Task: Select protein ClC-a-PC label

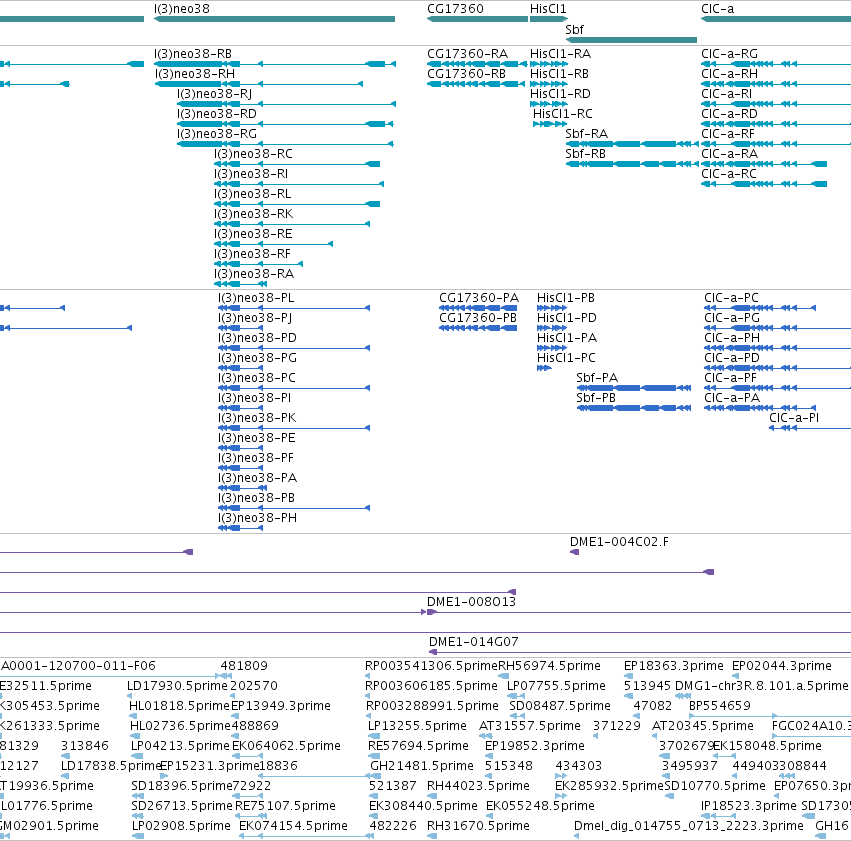Action: click(732, 298)
